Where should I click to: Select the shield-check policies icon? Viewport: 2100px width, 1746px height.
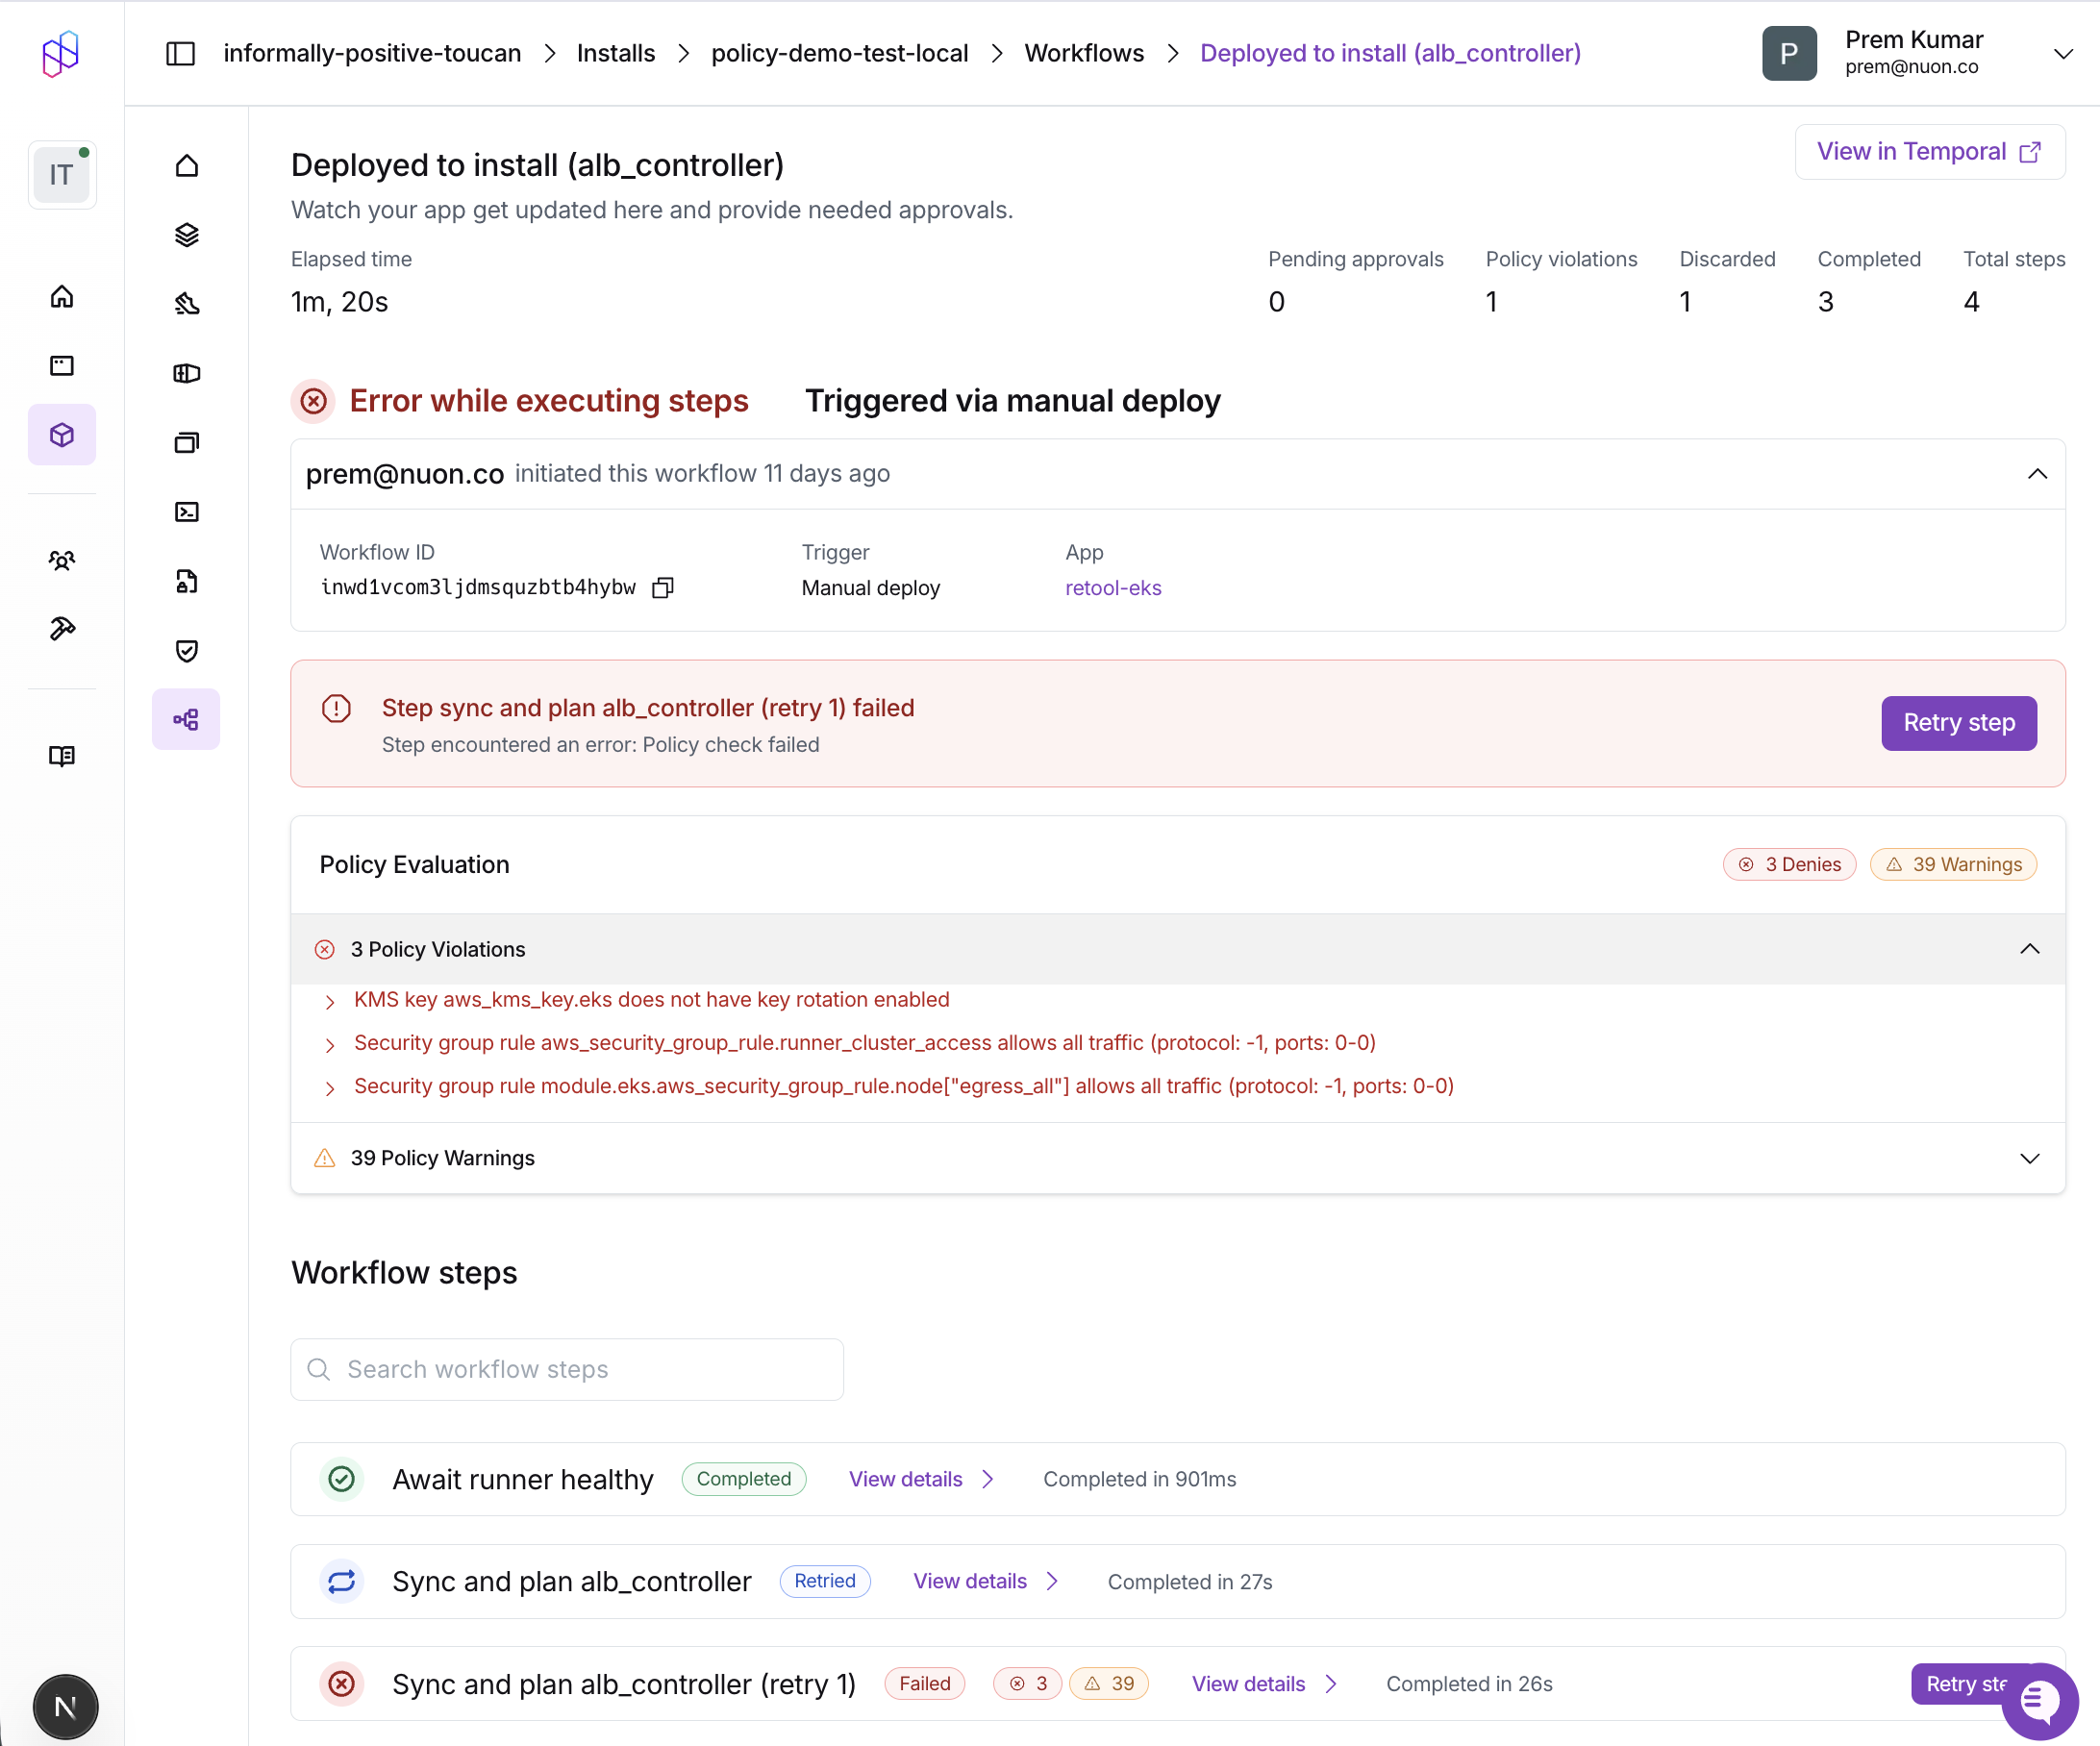coord(186,650)
